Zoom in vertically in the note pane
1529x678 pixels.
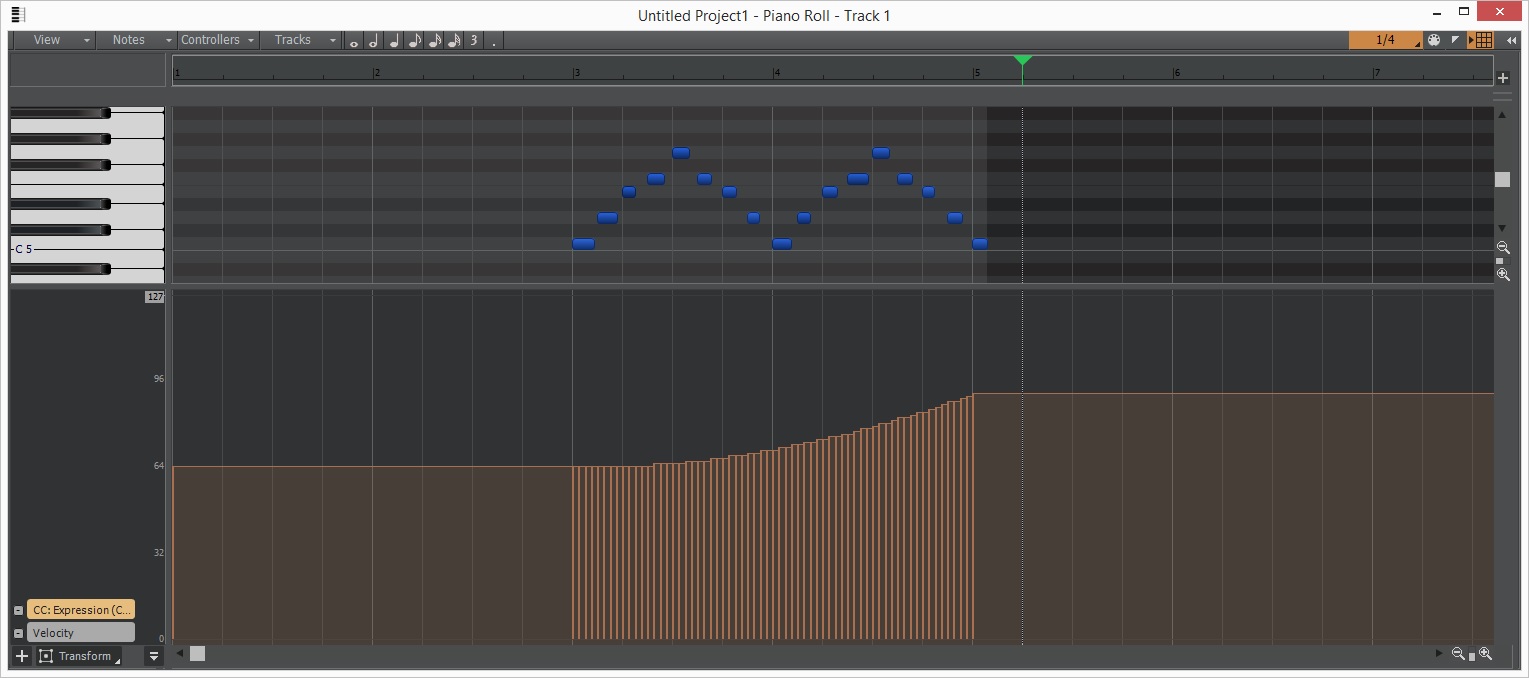(1503, 274)
